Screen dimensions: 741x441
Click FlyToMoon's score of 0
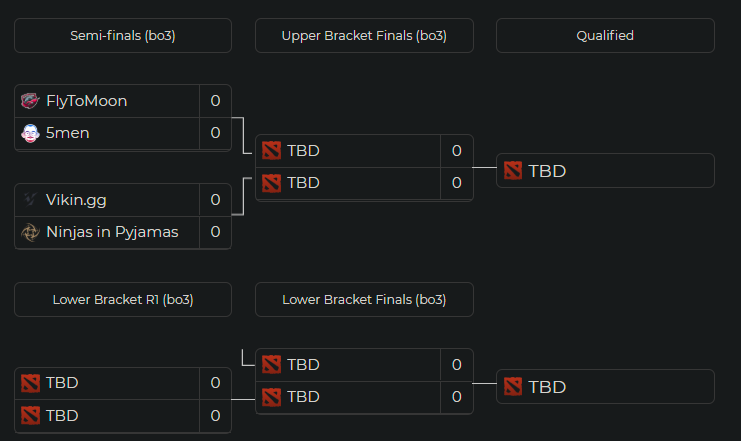click(x=215, y=101)
